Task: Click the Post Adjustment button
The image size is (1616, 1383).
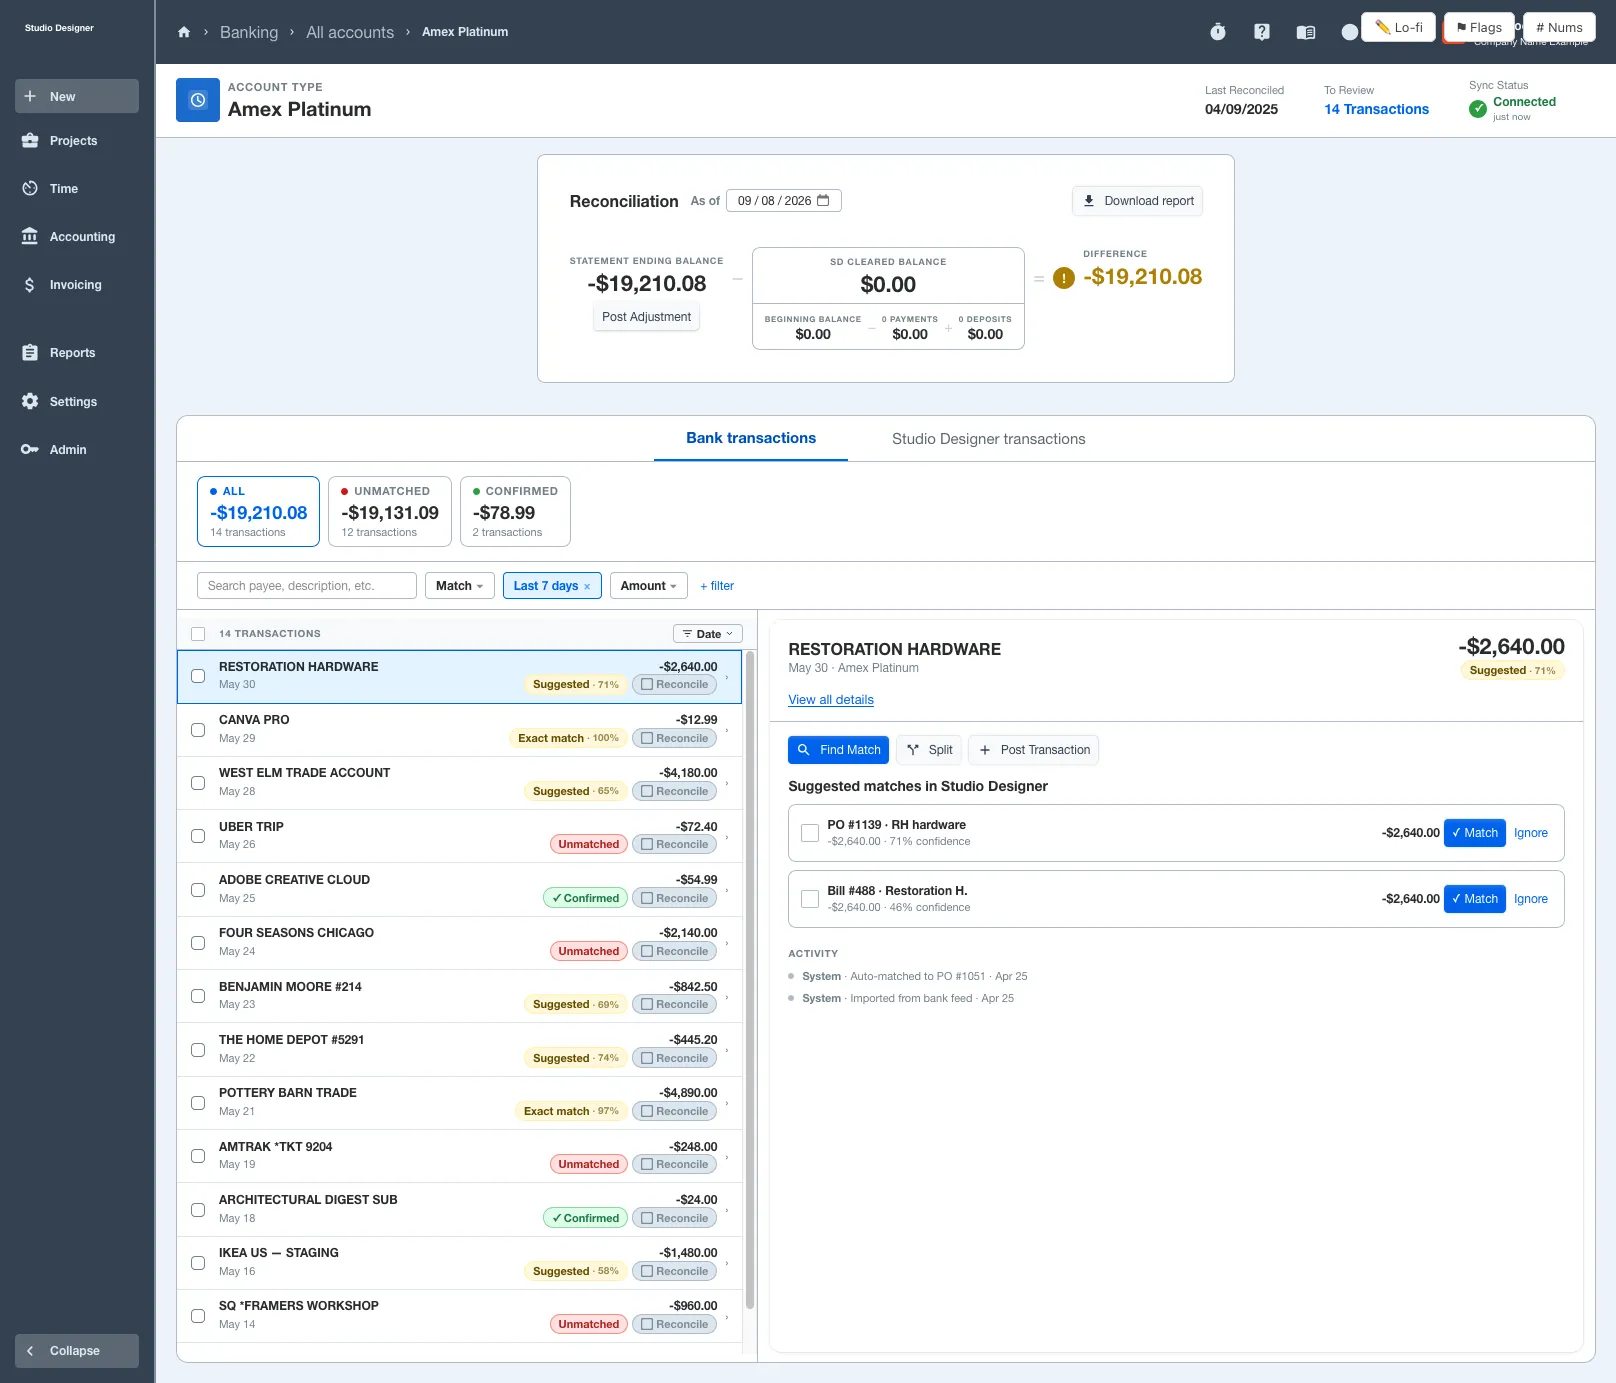Action: pyautogui.click(x=646, y=317)
